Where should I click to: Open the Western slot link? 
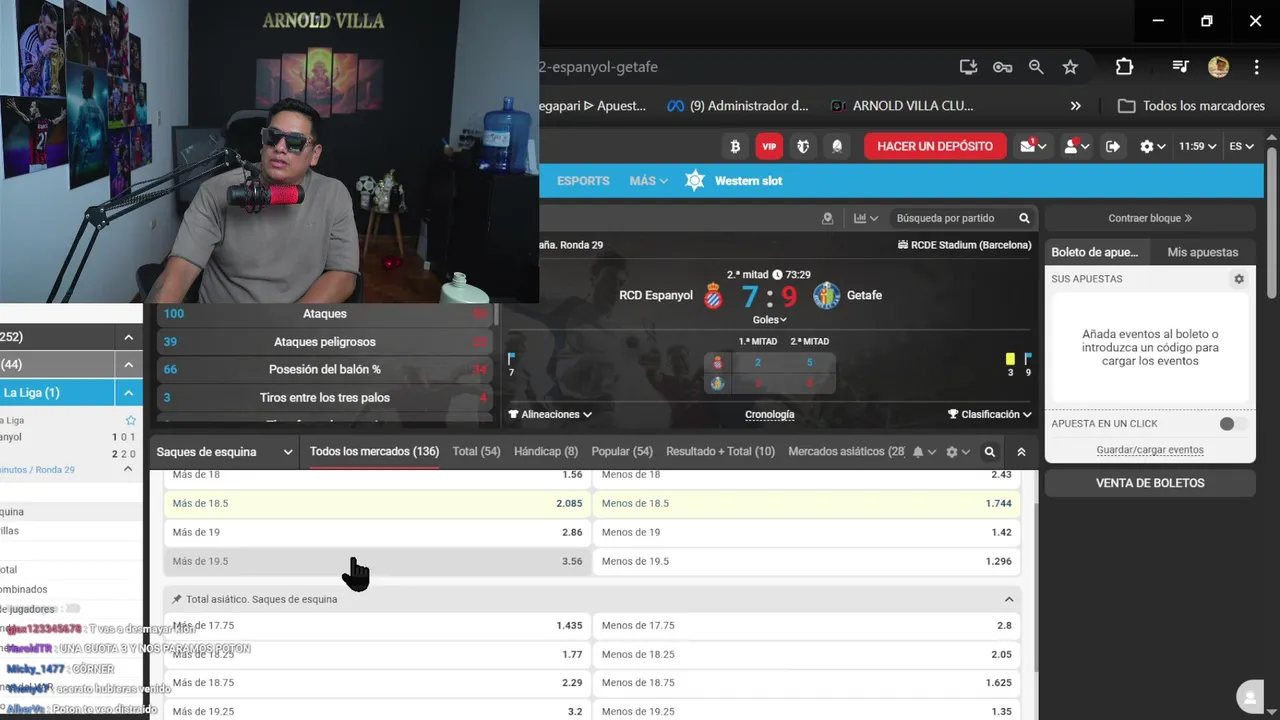748,181
